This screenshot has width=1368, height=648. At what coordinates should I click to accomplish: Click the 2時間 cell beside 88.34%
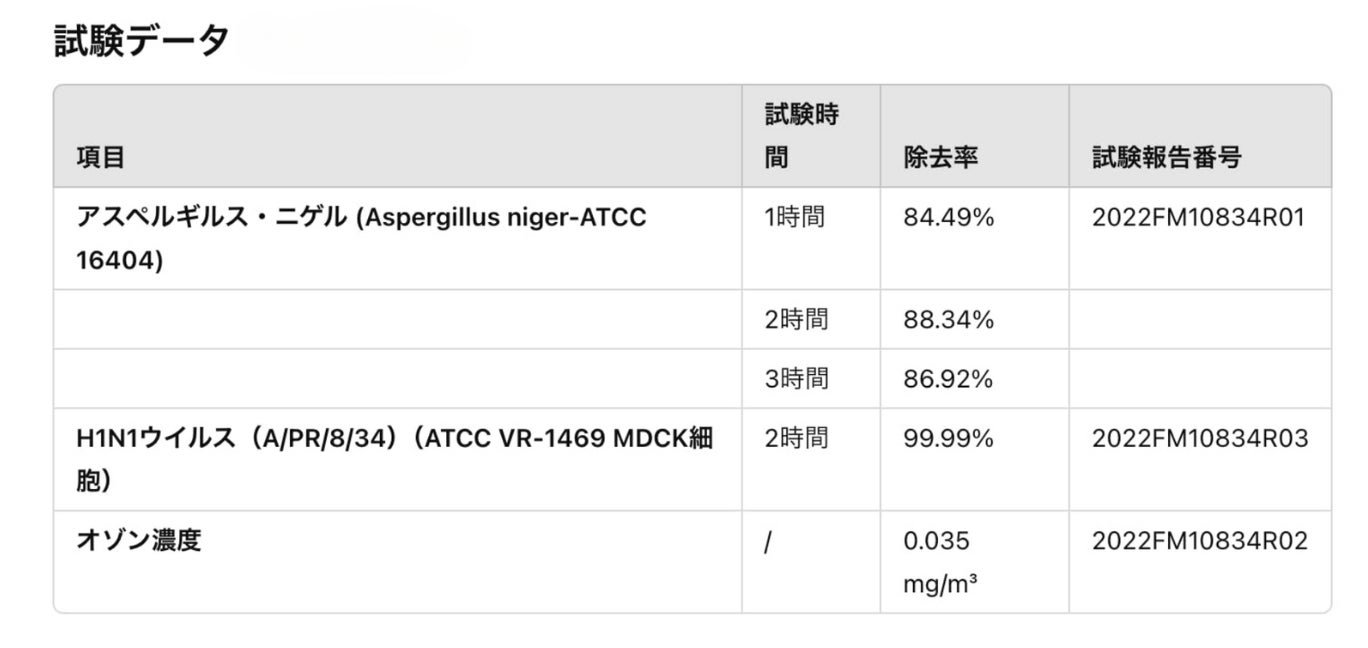(796, 320)
